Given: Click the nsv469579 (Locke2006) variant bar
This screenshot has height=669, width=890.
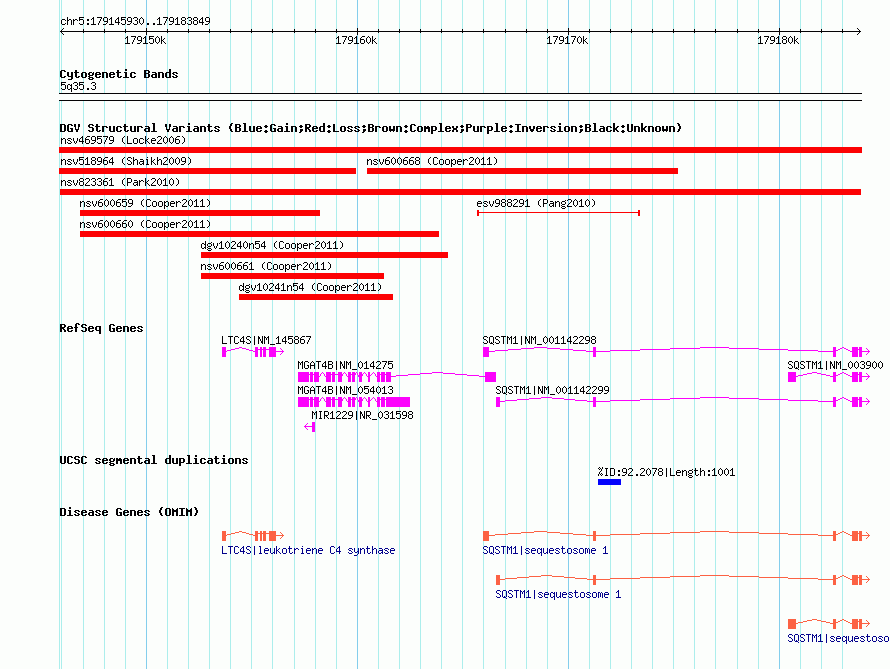Looking at the screenshot, I should coord(460,150).
